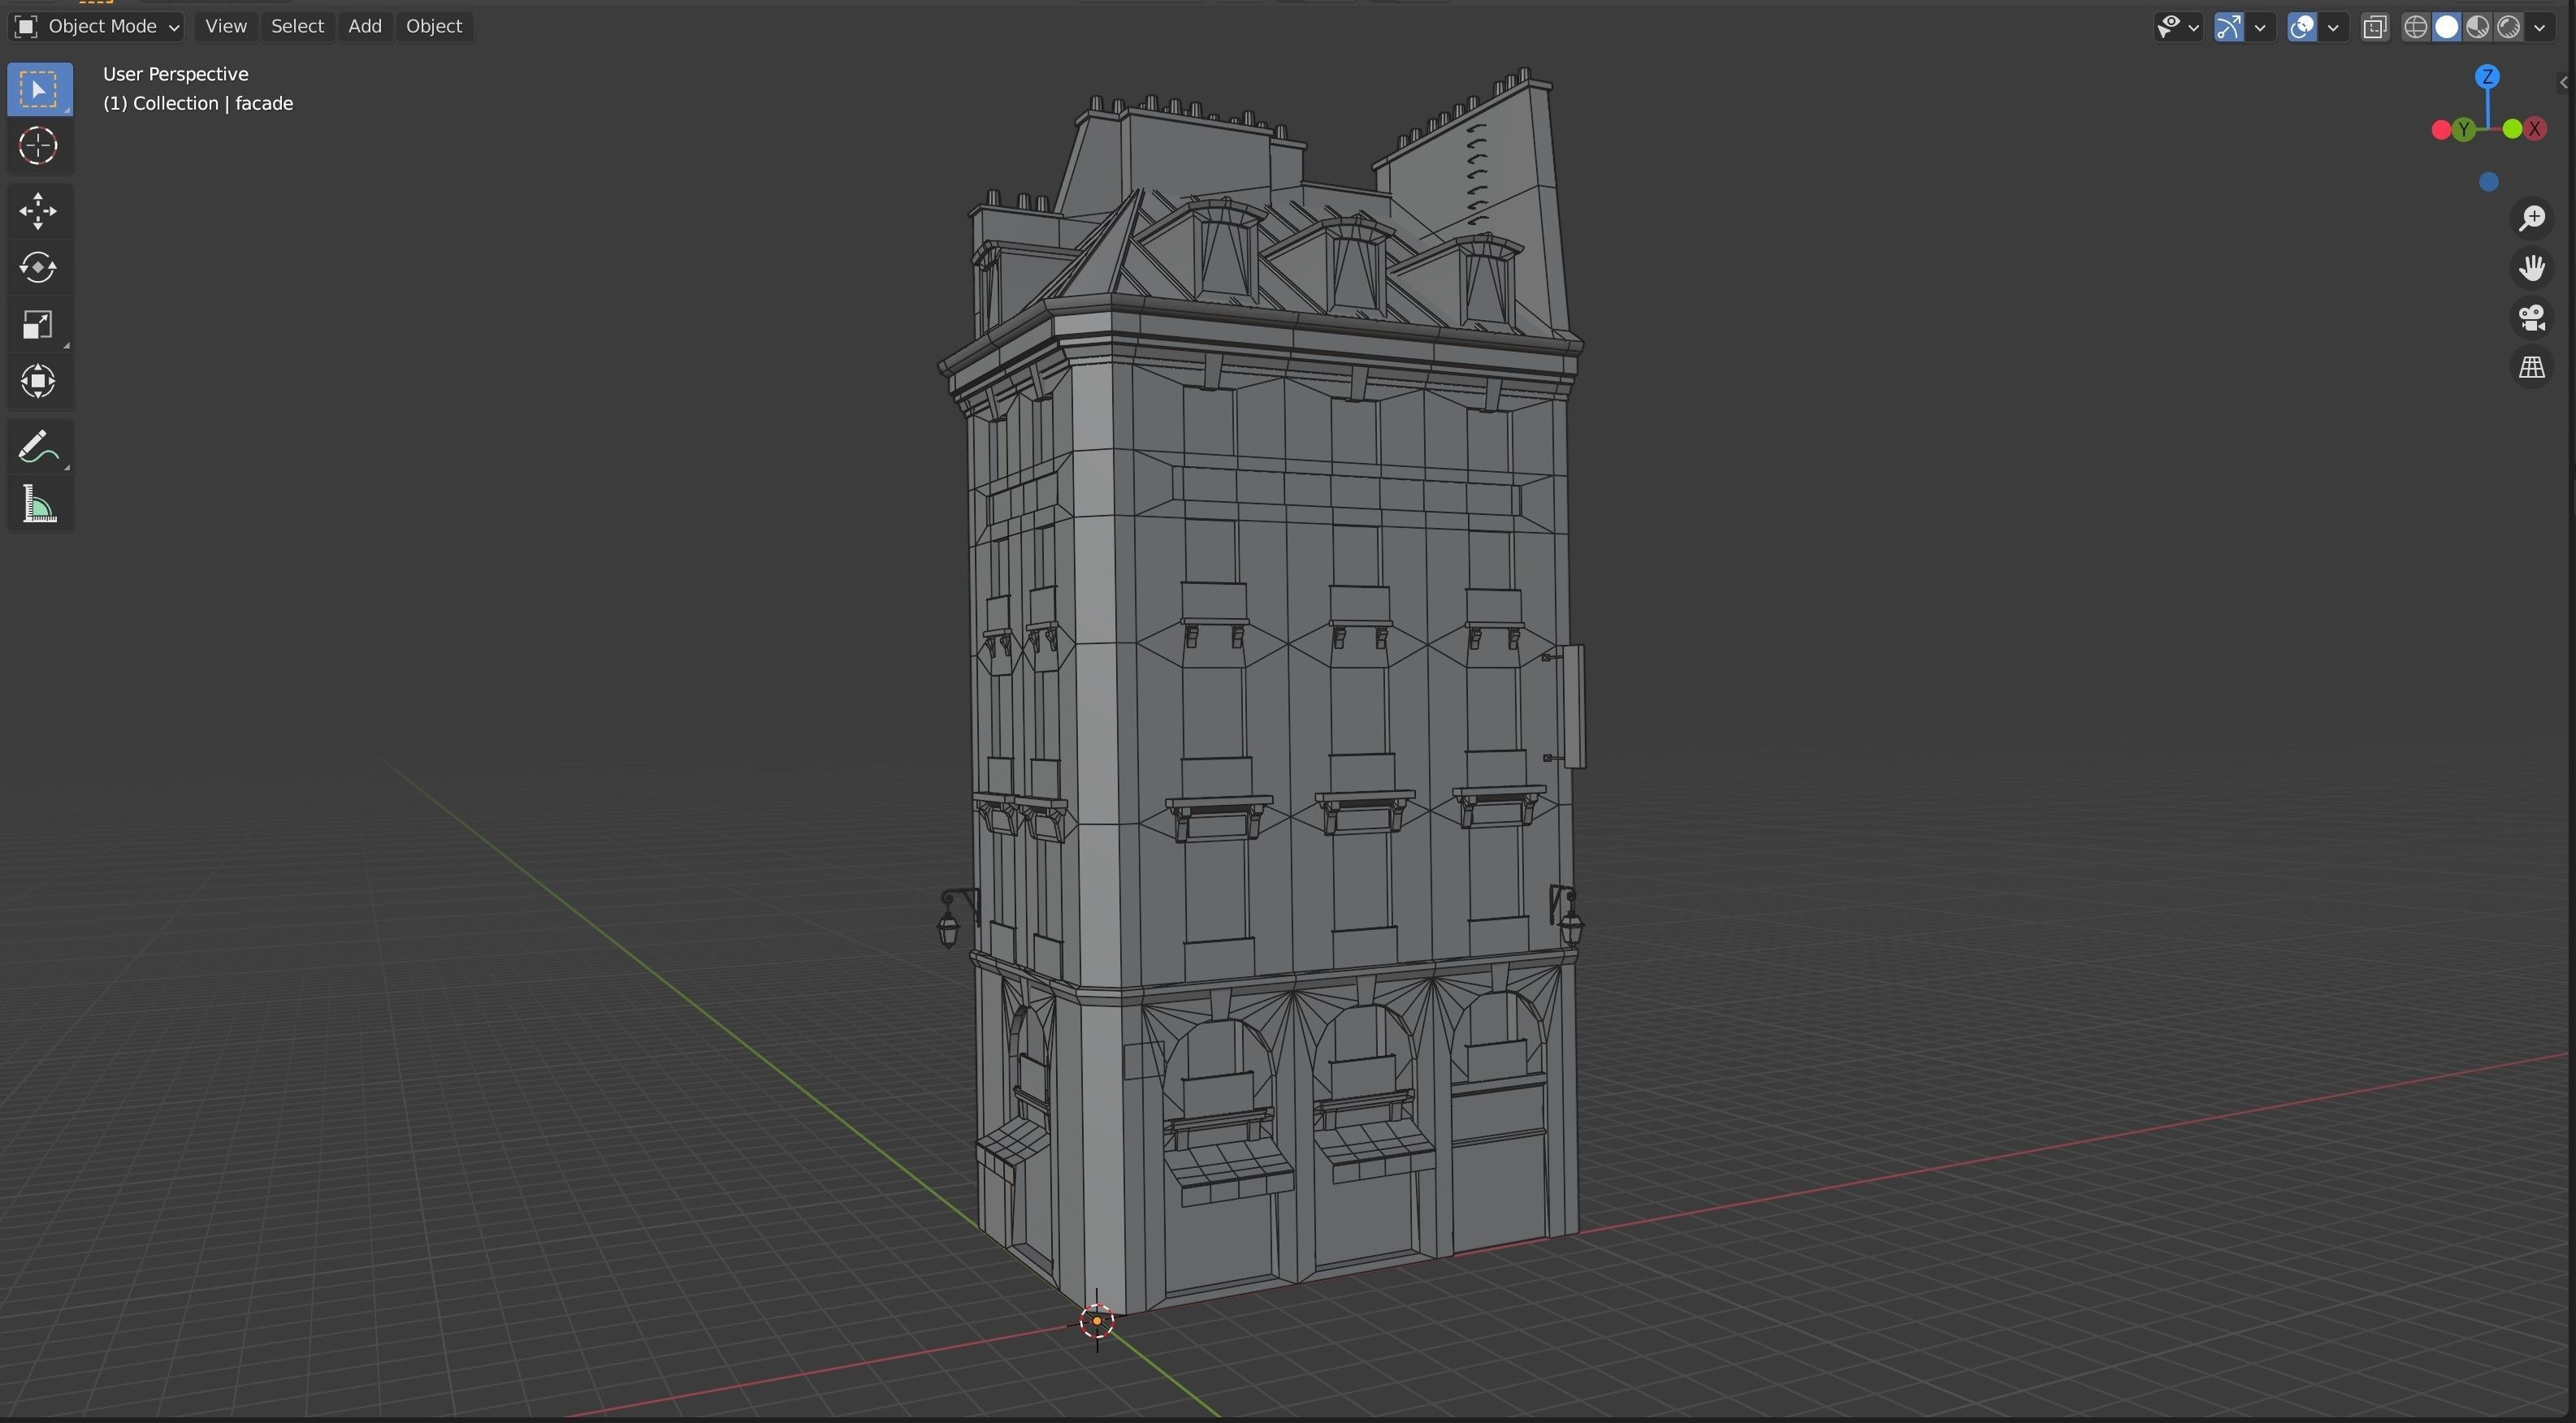Click the pan view hand icon
This screenshot has height=1423, width=2576.
point(2531,268)
